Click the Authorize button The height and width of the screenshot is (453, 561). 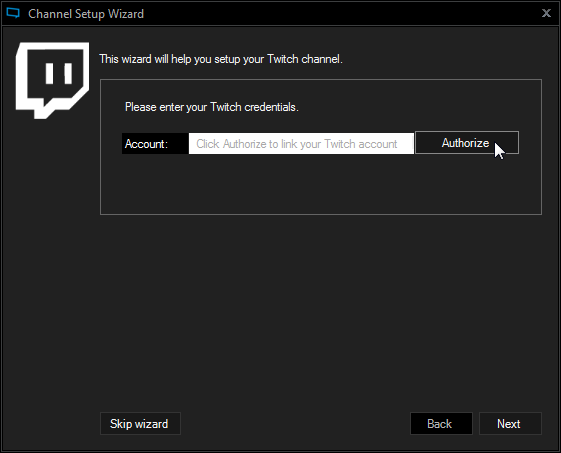click(467, 143)
